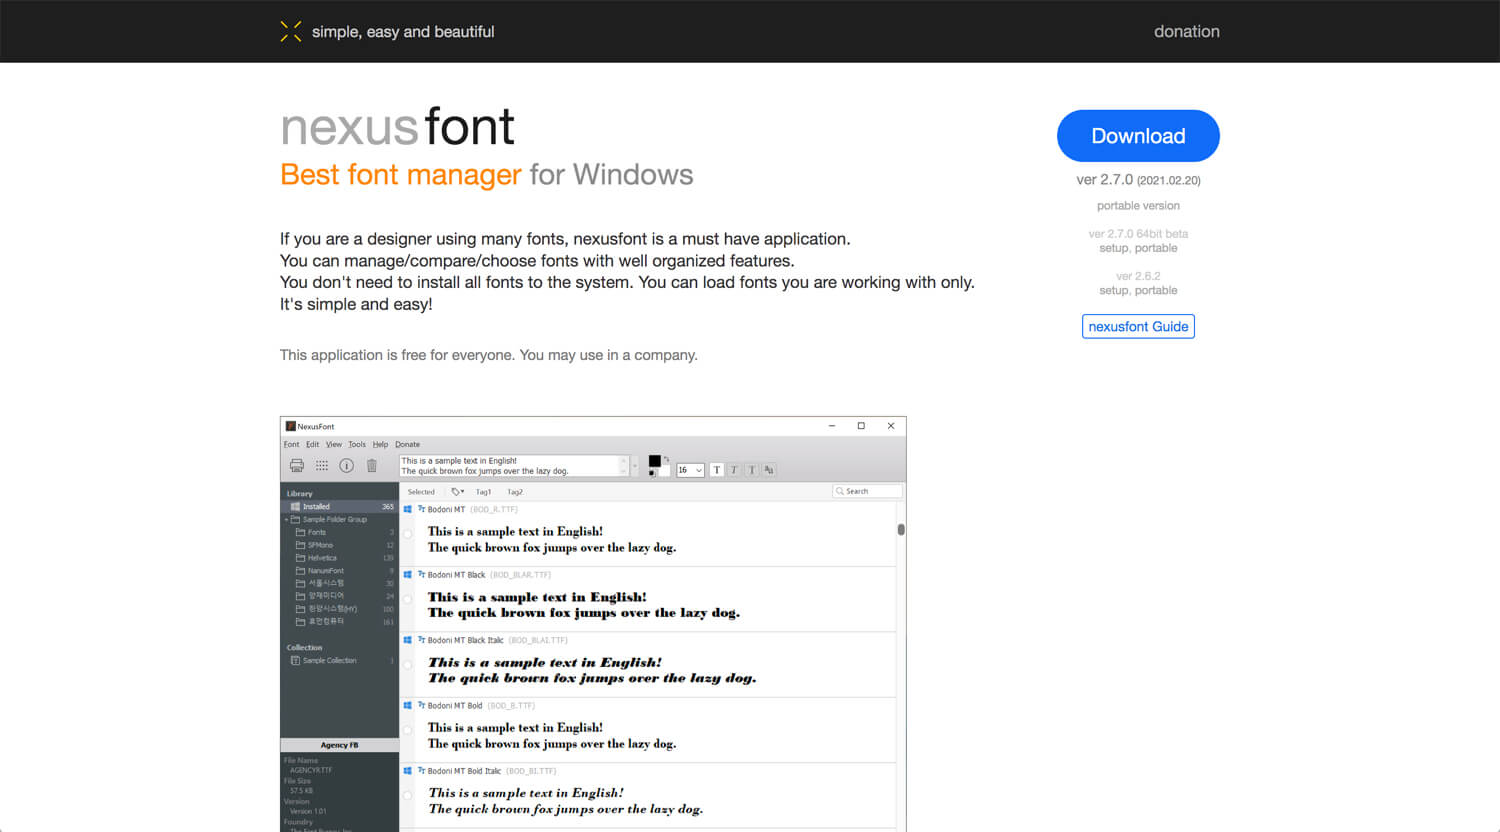Select the circle checkbox for Bodoni MT Bold (BOD_B.TTF)

pos(407,730)
